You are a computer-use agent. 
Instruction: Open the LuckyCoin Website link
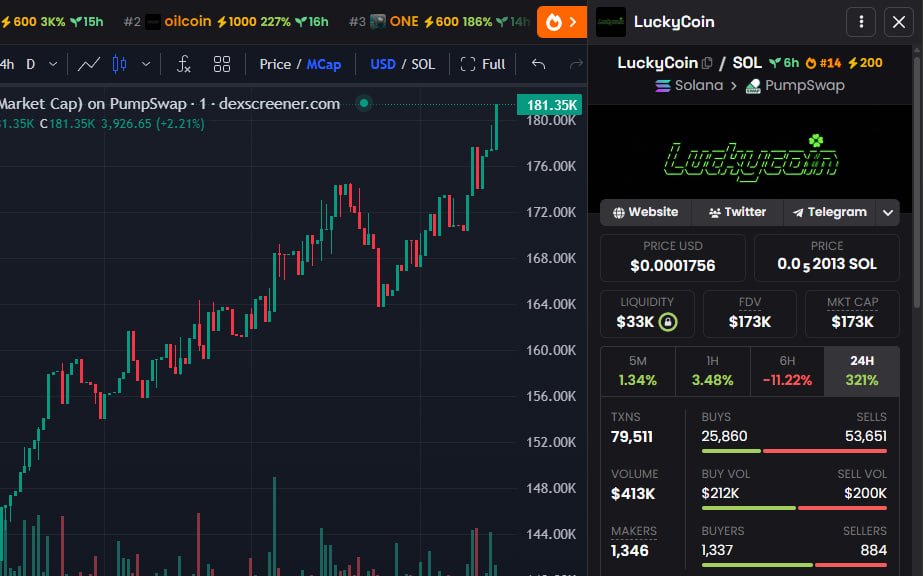[x=646, y=212]
